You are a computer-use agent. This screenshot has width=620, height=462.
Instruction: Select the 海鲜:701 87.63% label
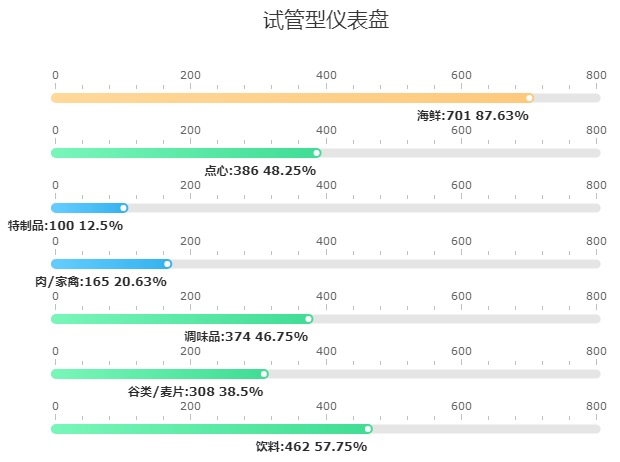(473, 116)
